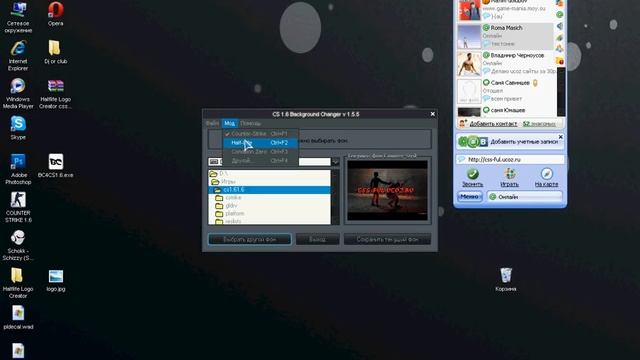Open the network neighborhood desktop icon

(x=18, y=17)
